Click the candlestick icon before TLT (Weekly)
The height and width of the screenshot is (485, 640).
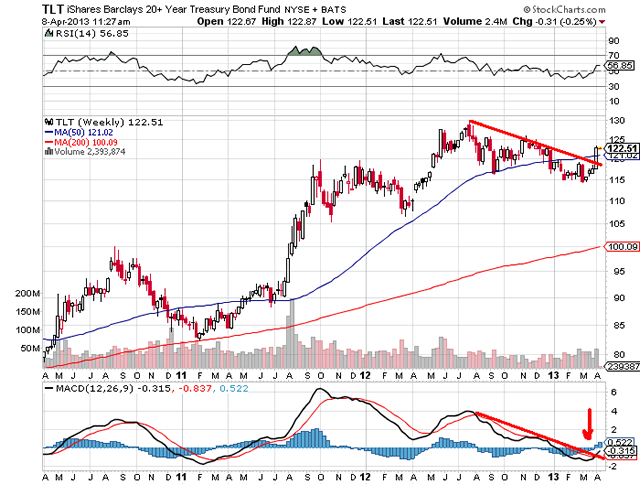click(x=49, y=122)
